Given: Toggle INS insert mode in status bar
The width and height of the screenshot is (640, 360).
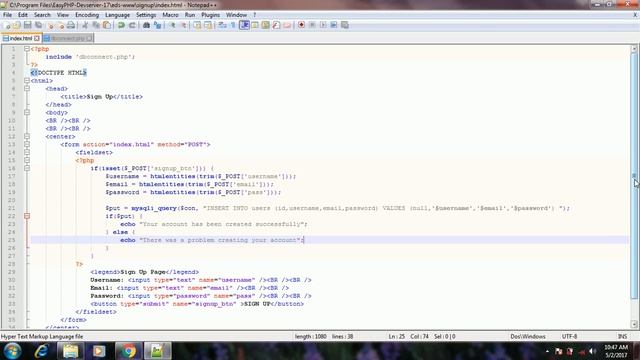Looking at the screenshot, I should pos(622,337).
